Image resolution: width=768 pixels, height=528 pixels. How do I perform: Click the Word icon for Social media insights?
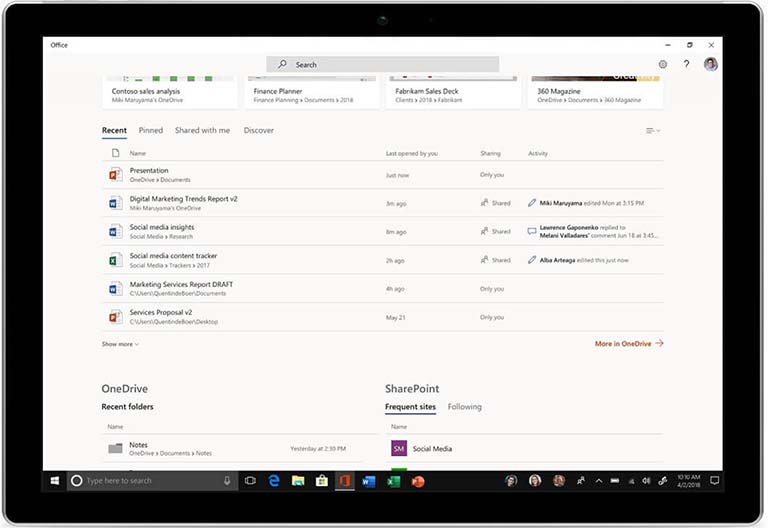(115, 231)
